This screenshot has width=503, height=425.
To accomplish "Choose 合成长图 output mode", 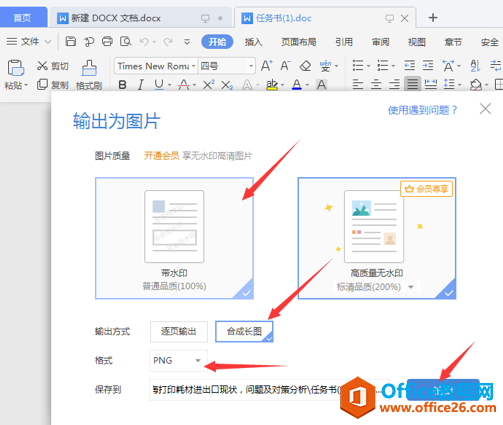I will (x=244, y=332).
